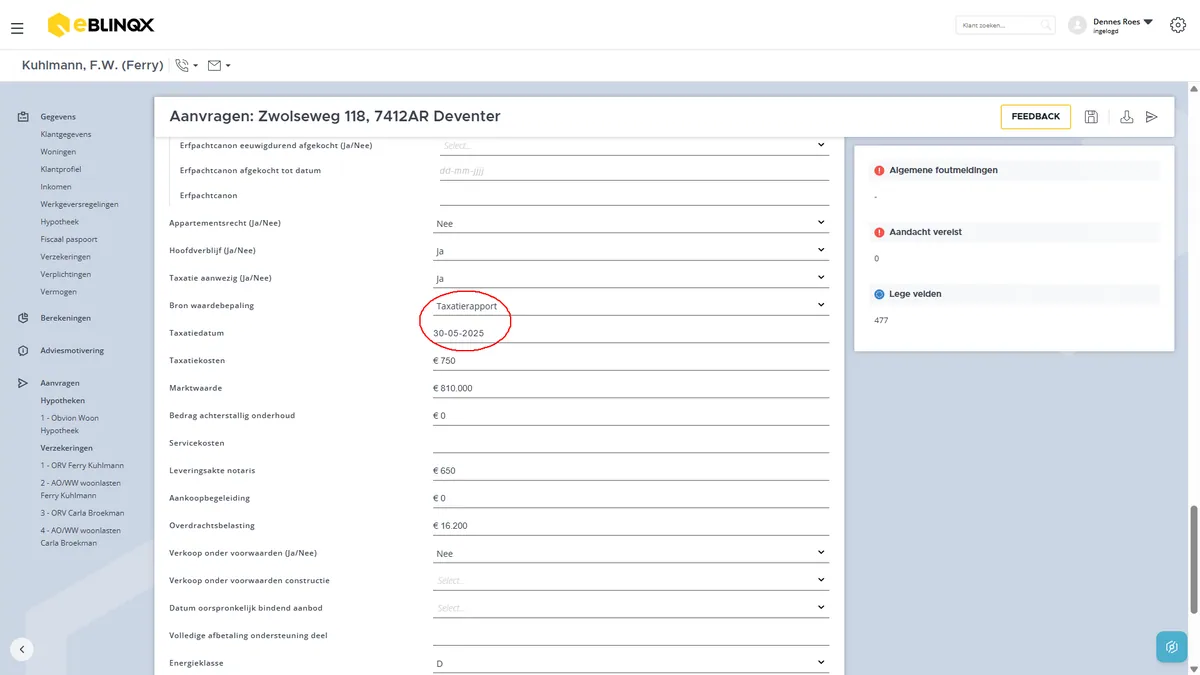Open the Hoofdverblijf (Ja/Nee) dropdown
Viewport: 1200px width, 675px height.
point(631,250)
